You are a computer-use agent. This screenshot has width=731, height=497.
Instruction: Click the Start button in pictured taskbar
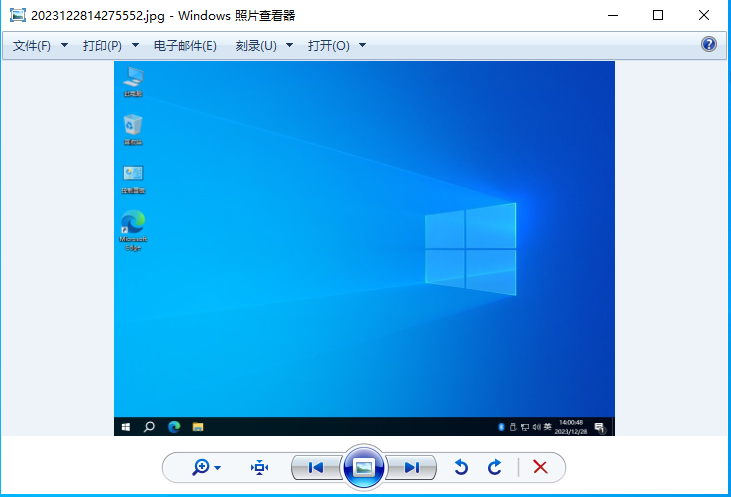[x=126, y=427]
